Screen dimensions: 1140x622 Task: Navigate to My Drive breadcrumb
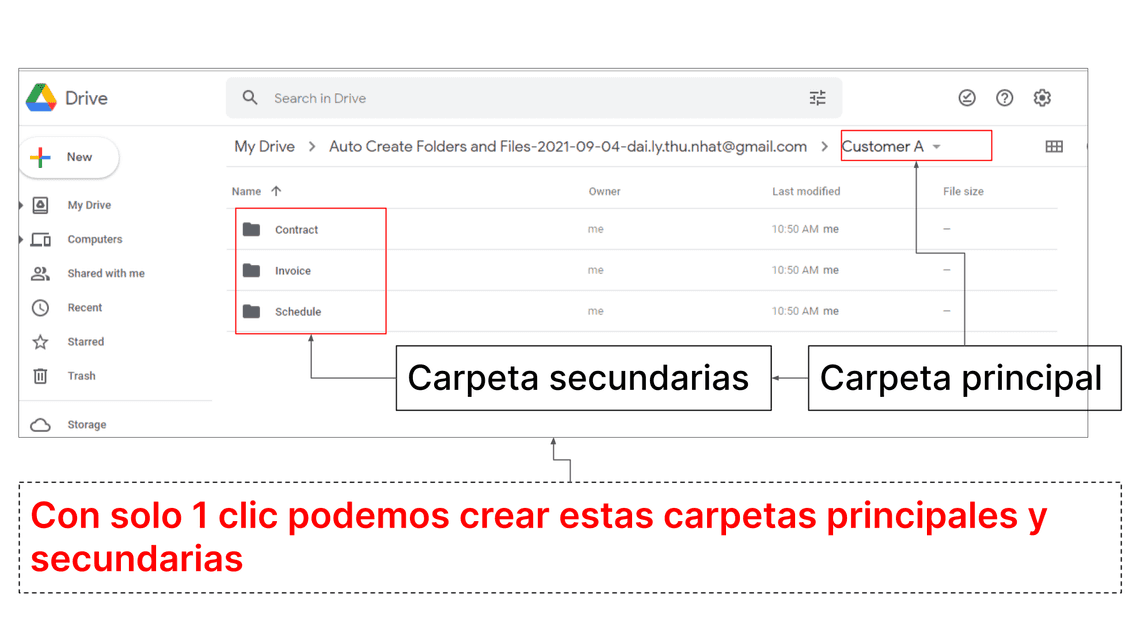click(x=264, y=147)
